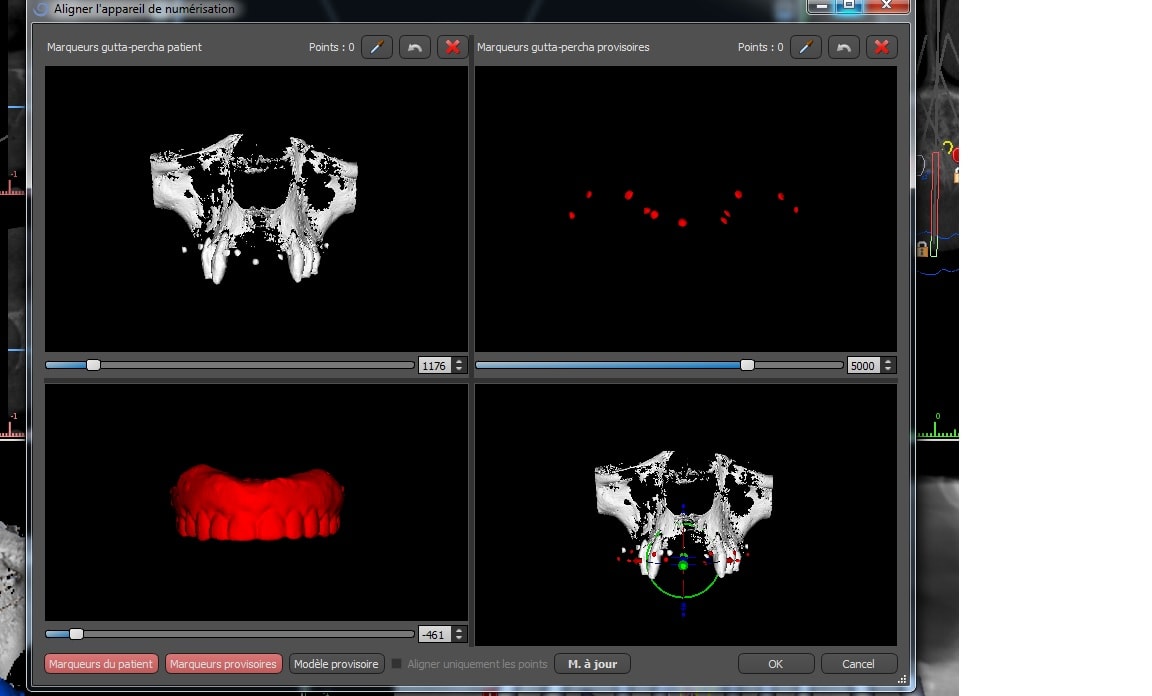The height and width of the screenshot is (696, 1152).
Task: Delete points with patient panel red X
Action: (x=452, y=47)
